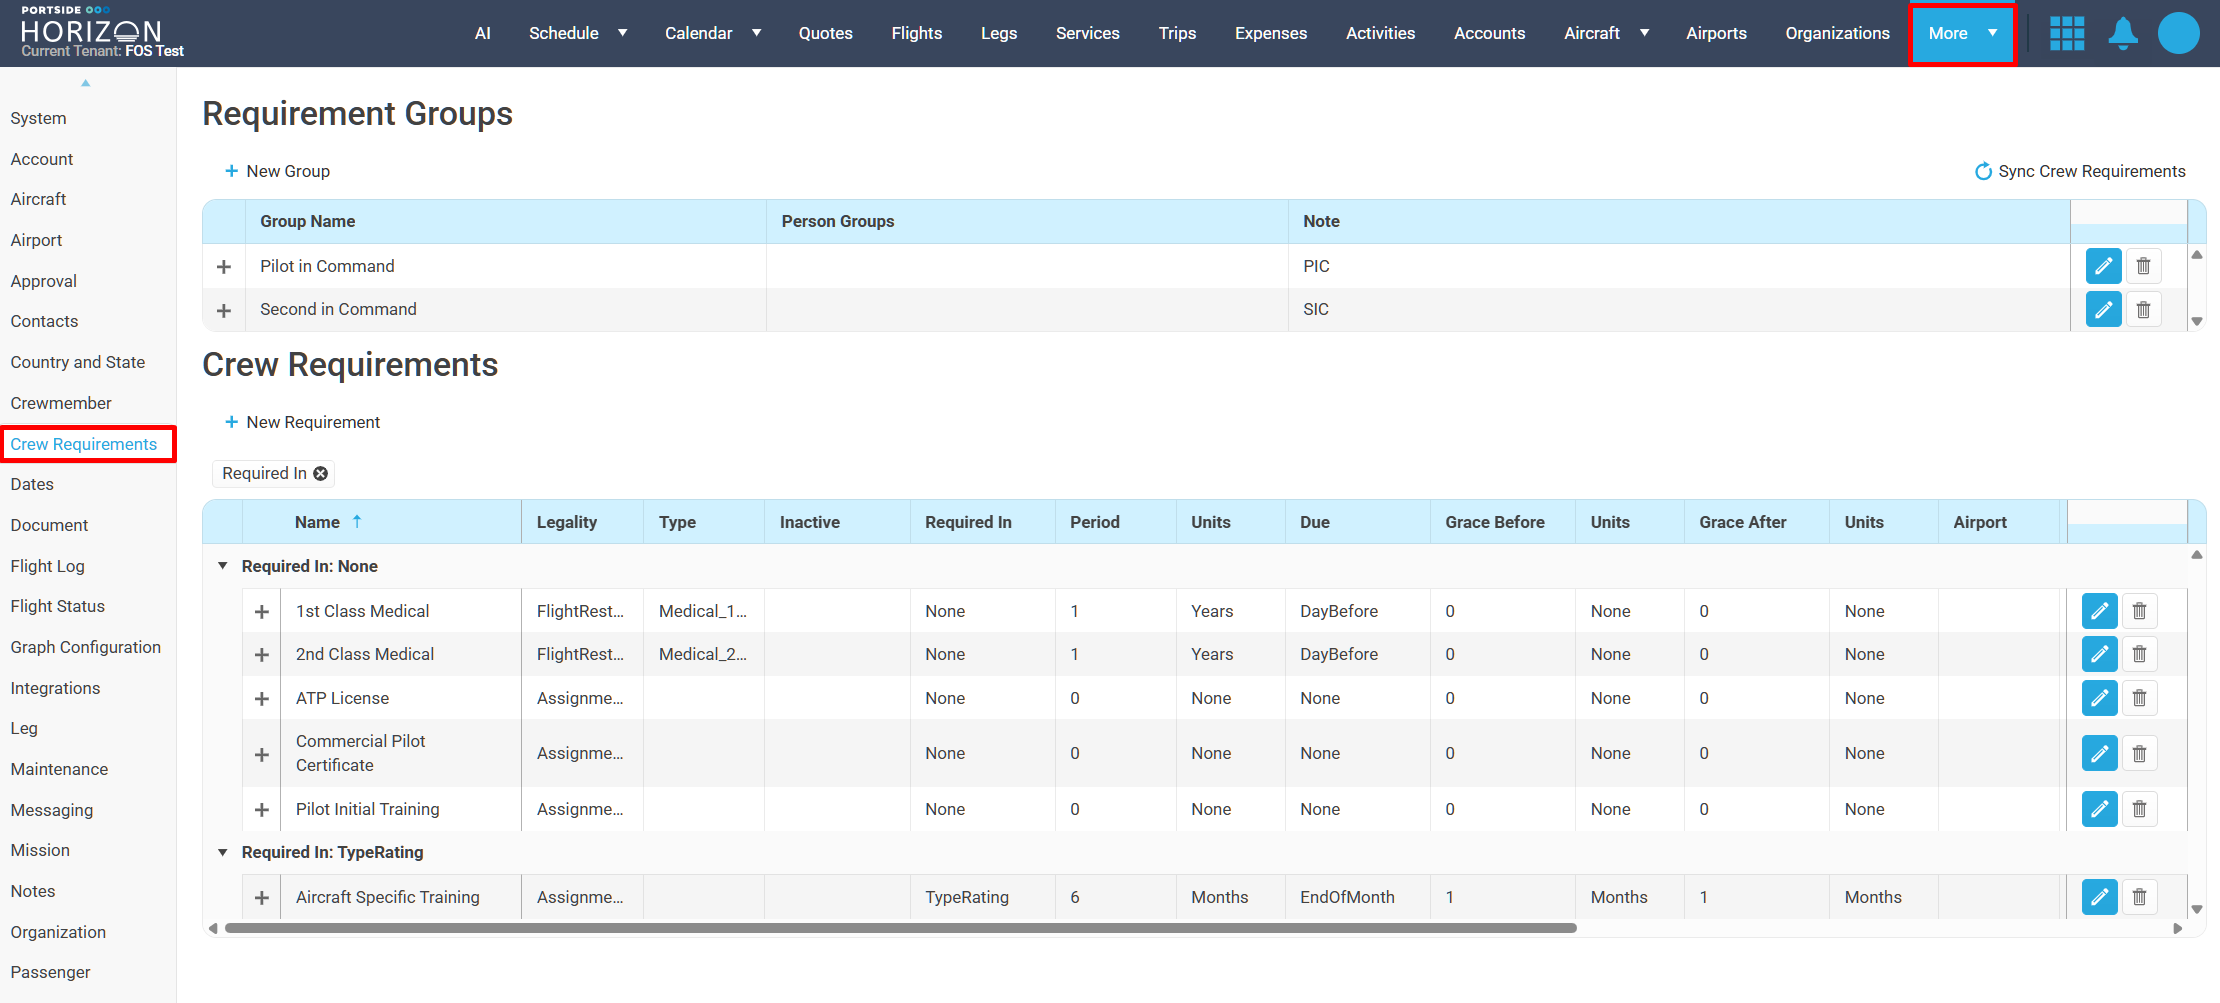Remove the Required In grouping chip

pyautogui.click(x=321, y=474)
